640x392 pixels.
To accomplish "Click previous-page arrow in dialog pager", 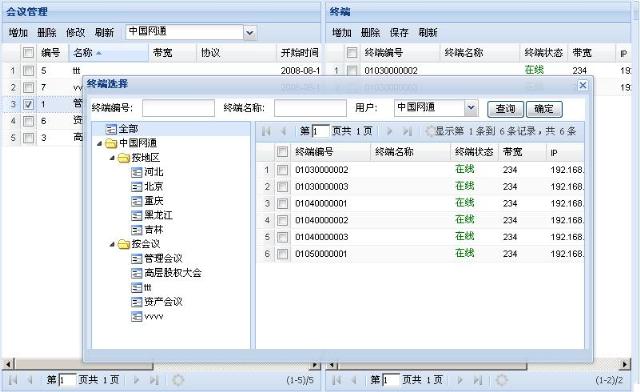I will coord(283,131).
